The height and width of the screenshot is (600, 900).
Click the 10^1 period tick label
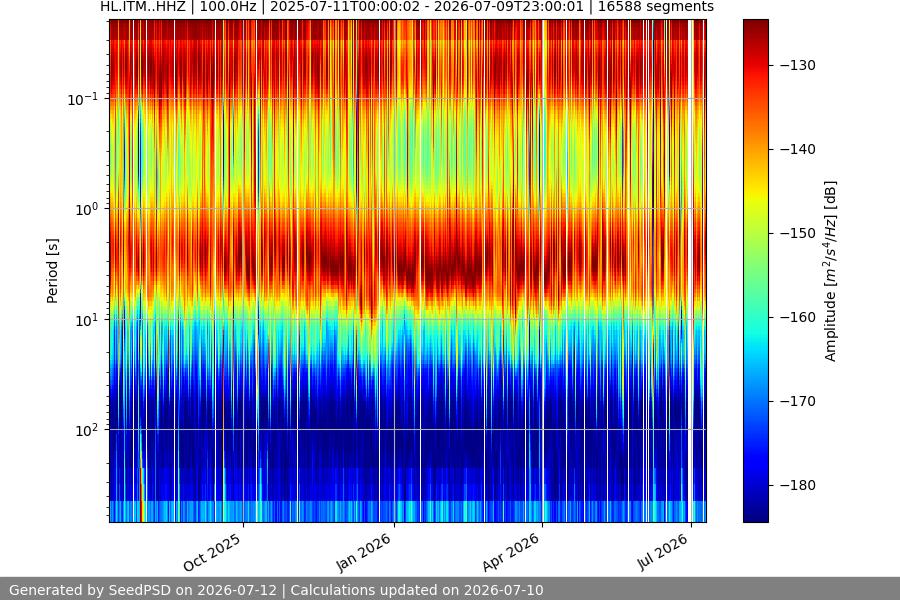[x=87, y=320]
